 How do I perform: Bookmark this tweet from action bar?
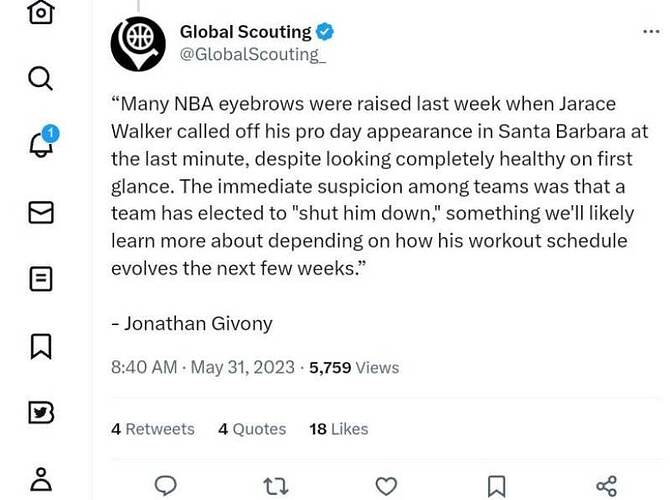(x=497, y=486)
